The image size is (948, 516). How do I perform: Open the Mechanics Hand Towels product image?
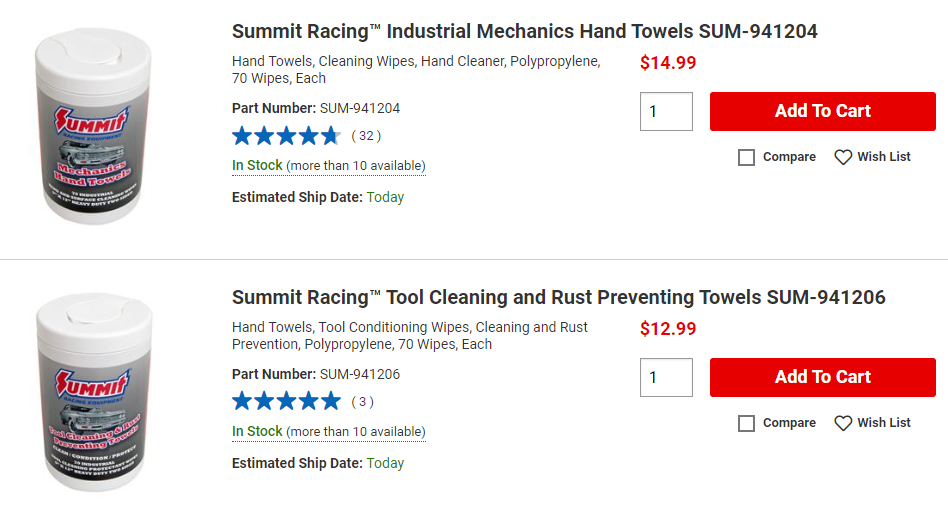93,126
